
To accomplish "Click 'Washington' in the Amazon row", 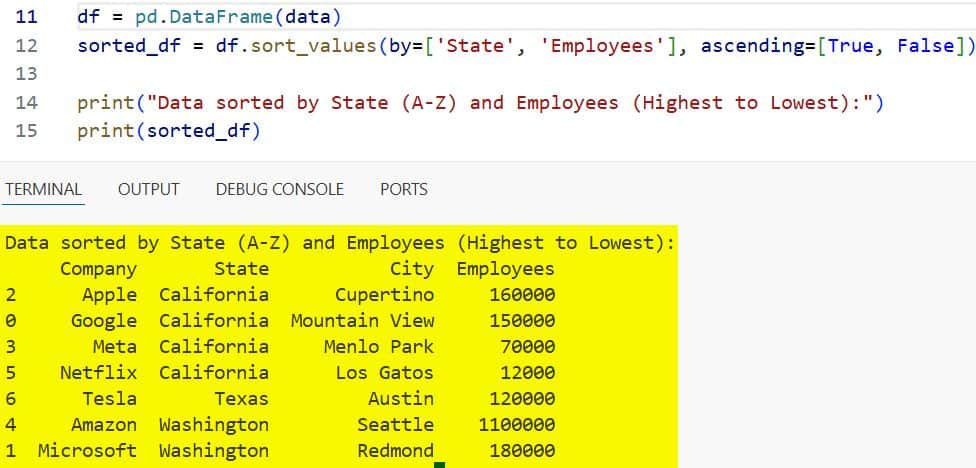I will click(214, 424).
